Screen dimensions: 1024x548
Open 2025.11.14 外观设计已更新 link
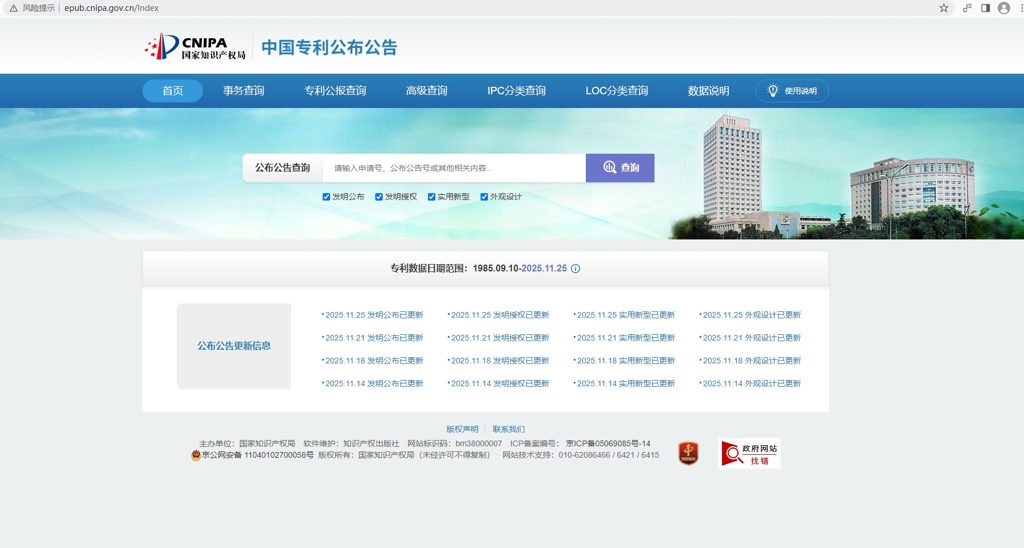(x=751, y=383)
